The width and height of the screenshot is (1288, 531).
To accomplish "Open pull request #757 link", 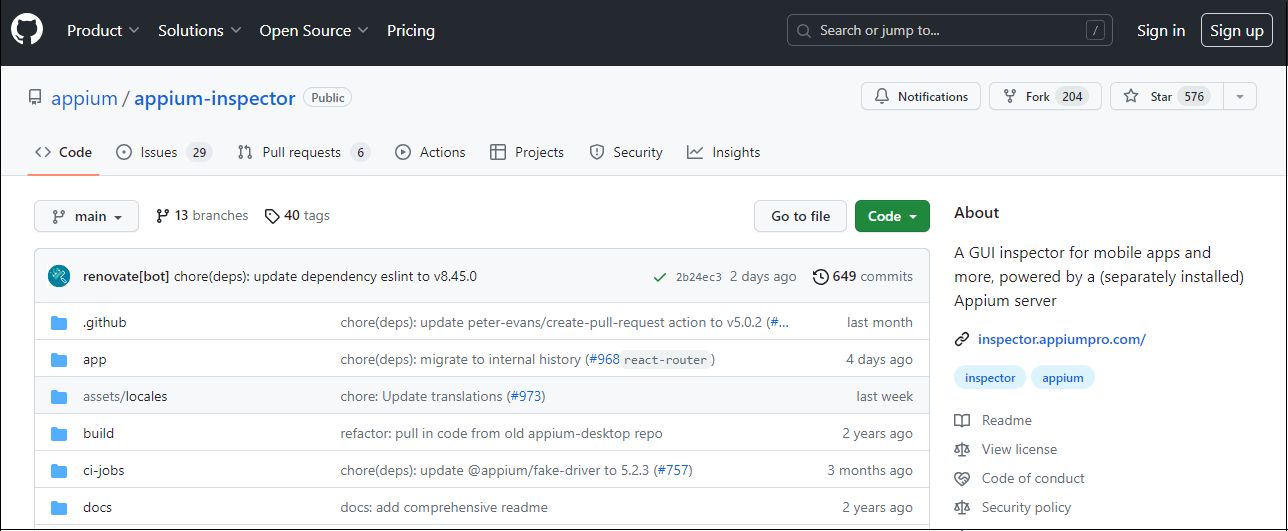I will 673,470.
